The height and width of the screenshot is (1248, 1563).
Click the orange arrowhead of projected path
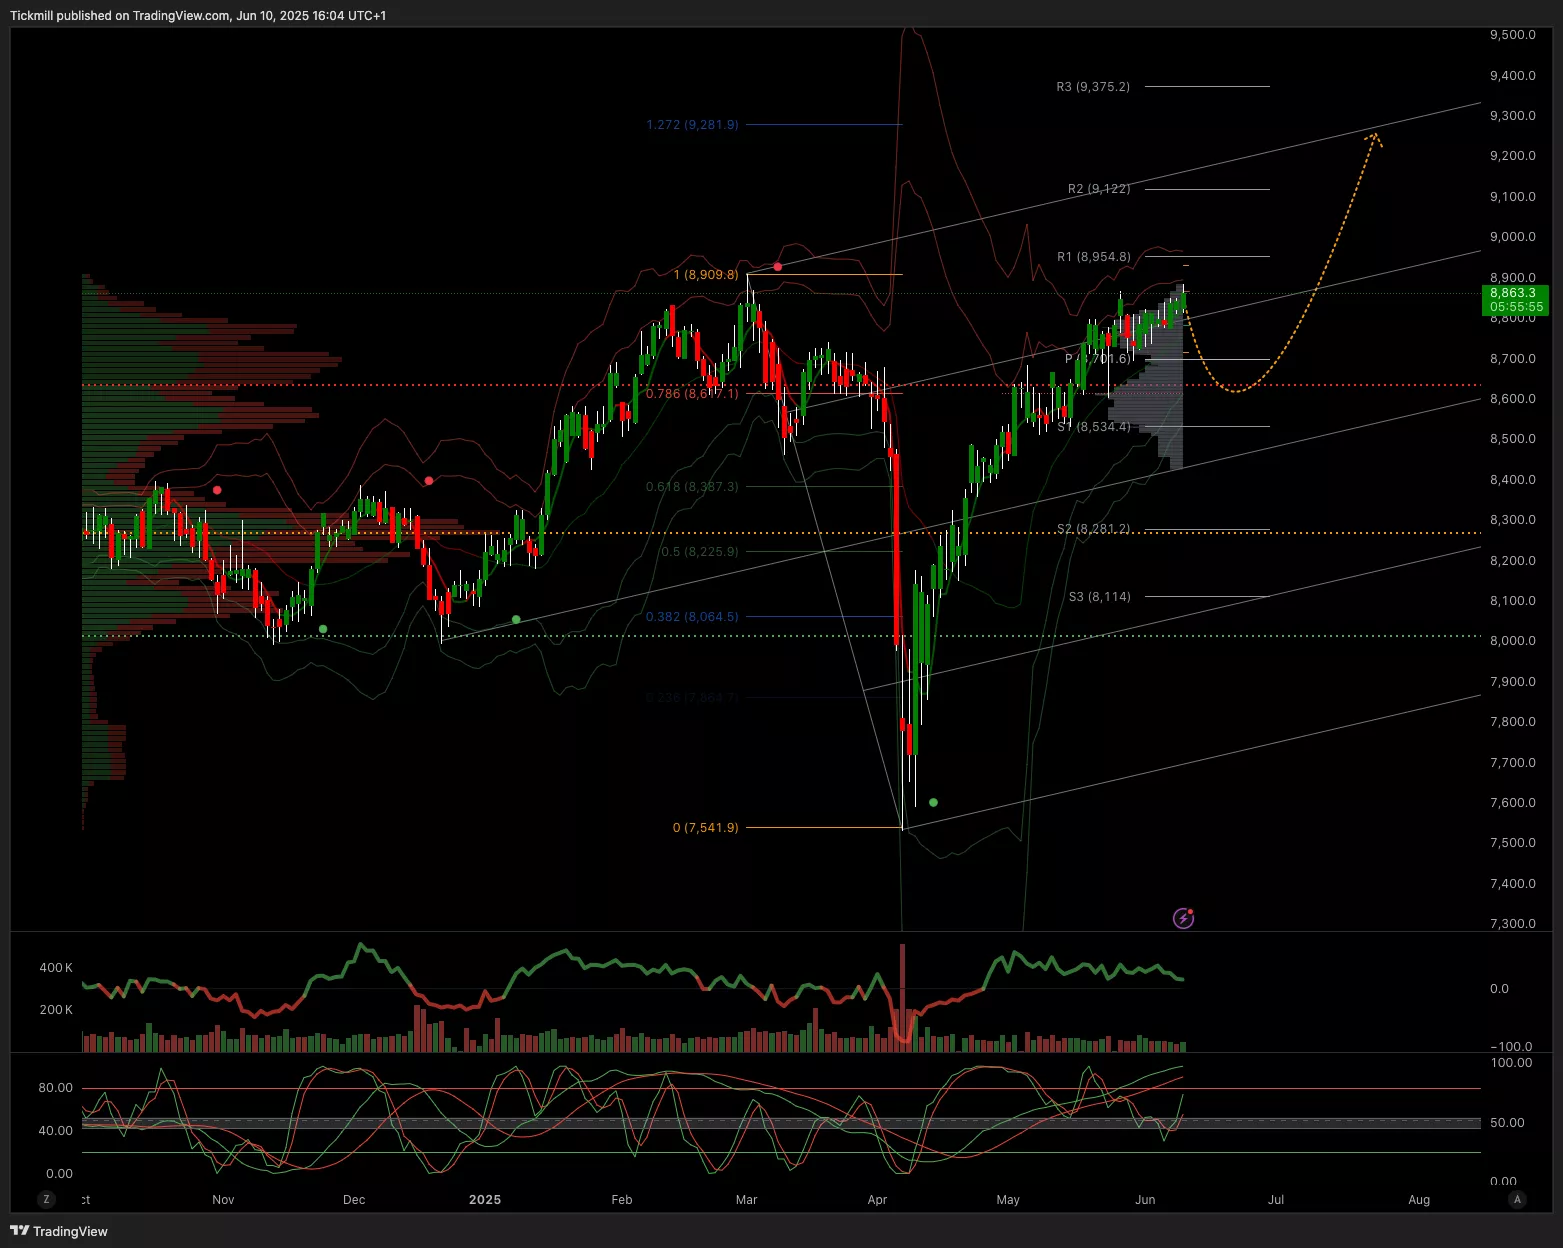pos(1376,138)
